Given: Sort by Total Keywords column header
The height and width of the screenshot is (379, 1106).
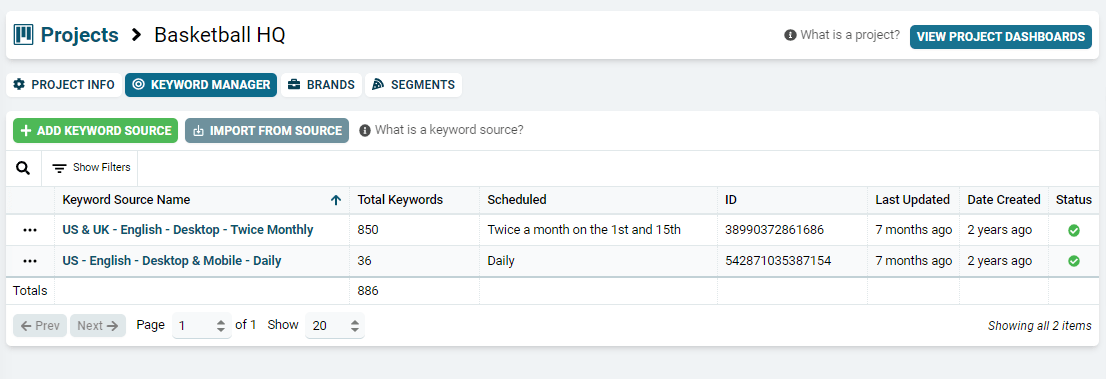Looking at the screenshot, I should click(400, 200).
